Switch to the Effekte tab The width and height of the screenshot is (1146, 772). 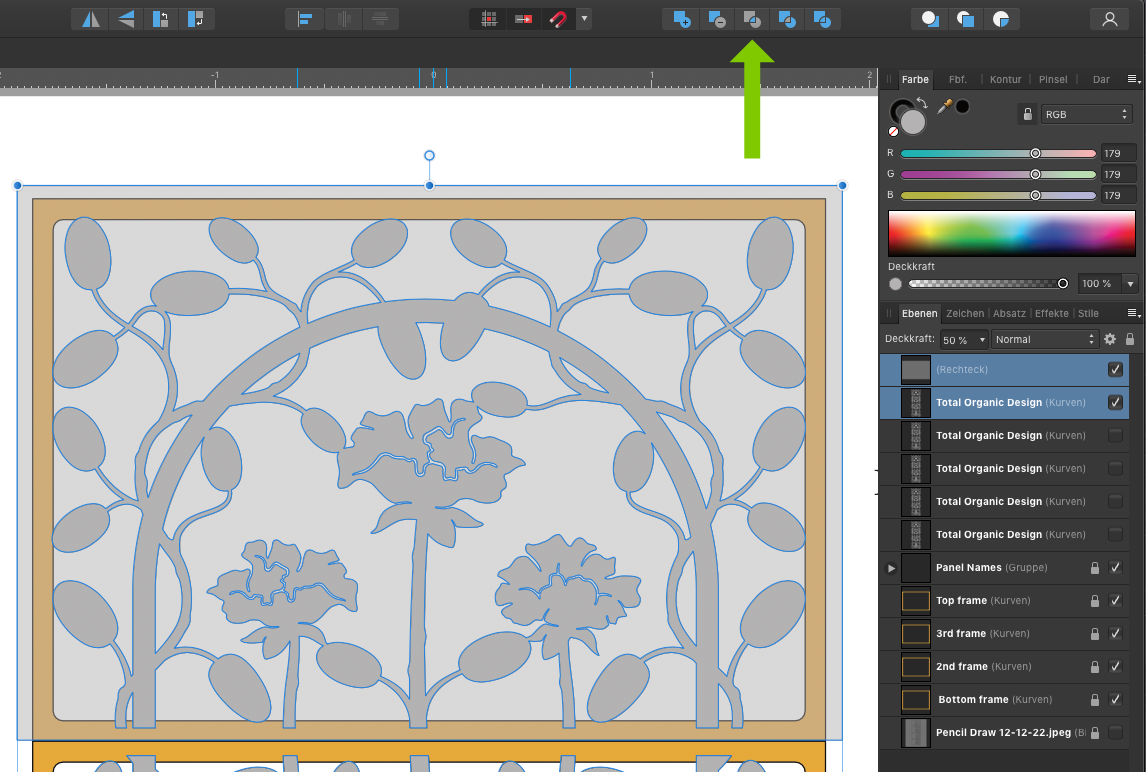1052,313
